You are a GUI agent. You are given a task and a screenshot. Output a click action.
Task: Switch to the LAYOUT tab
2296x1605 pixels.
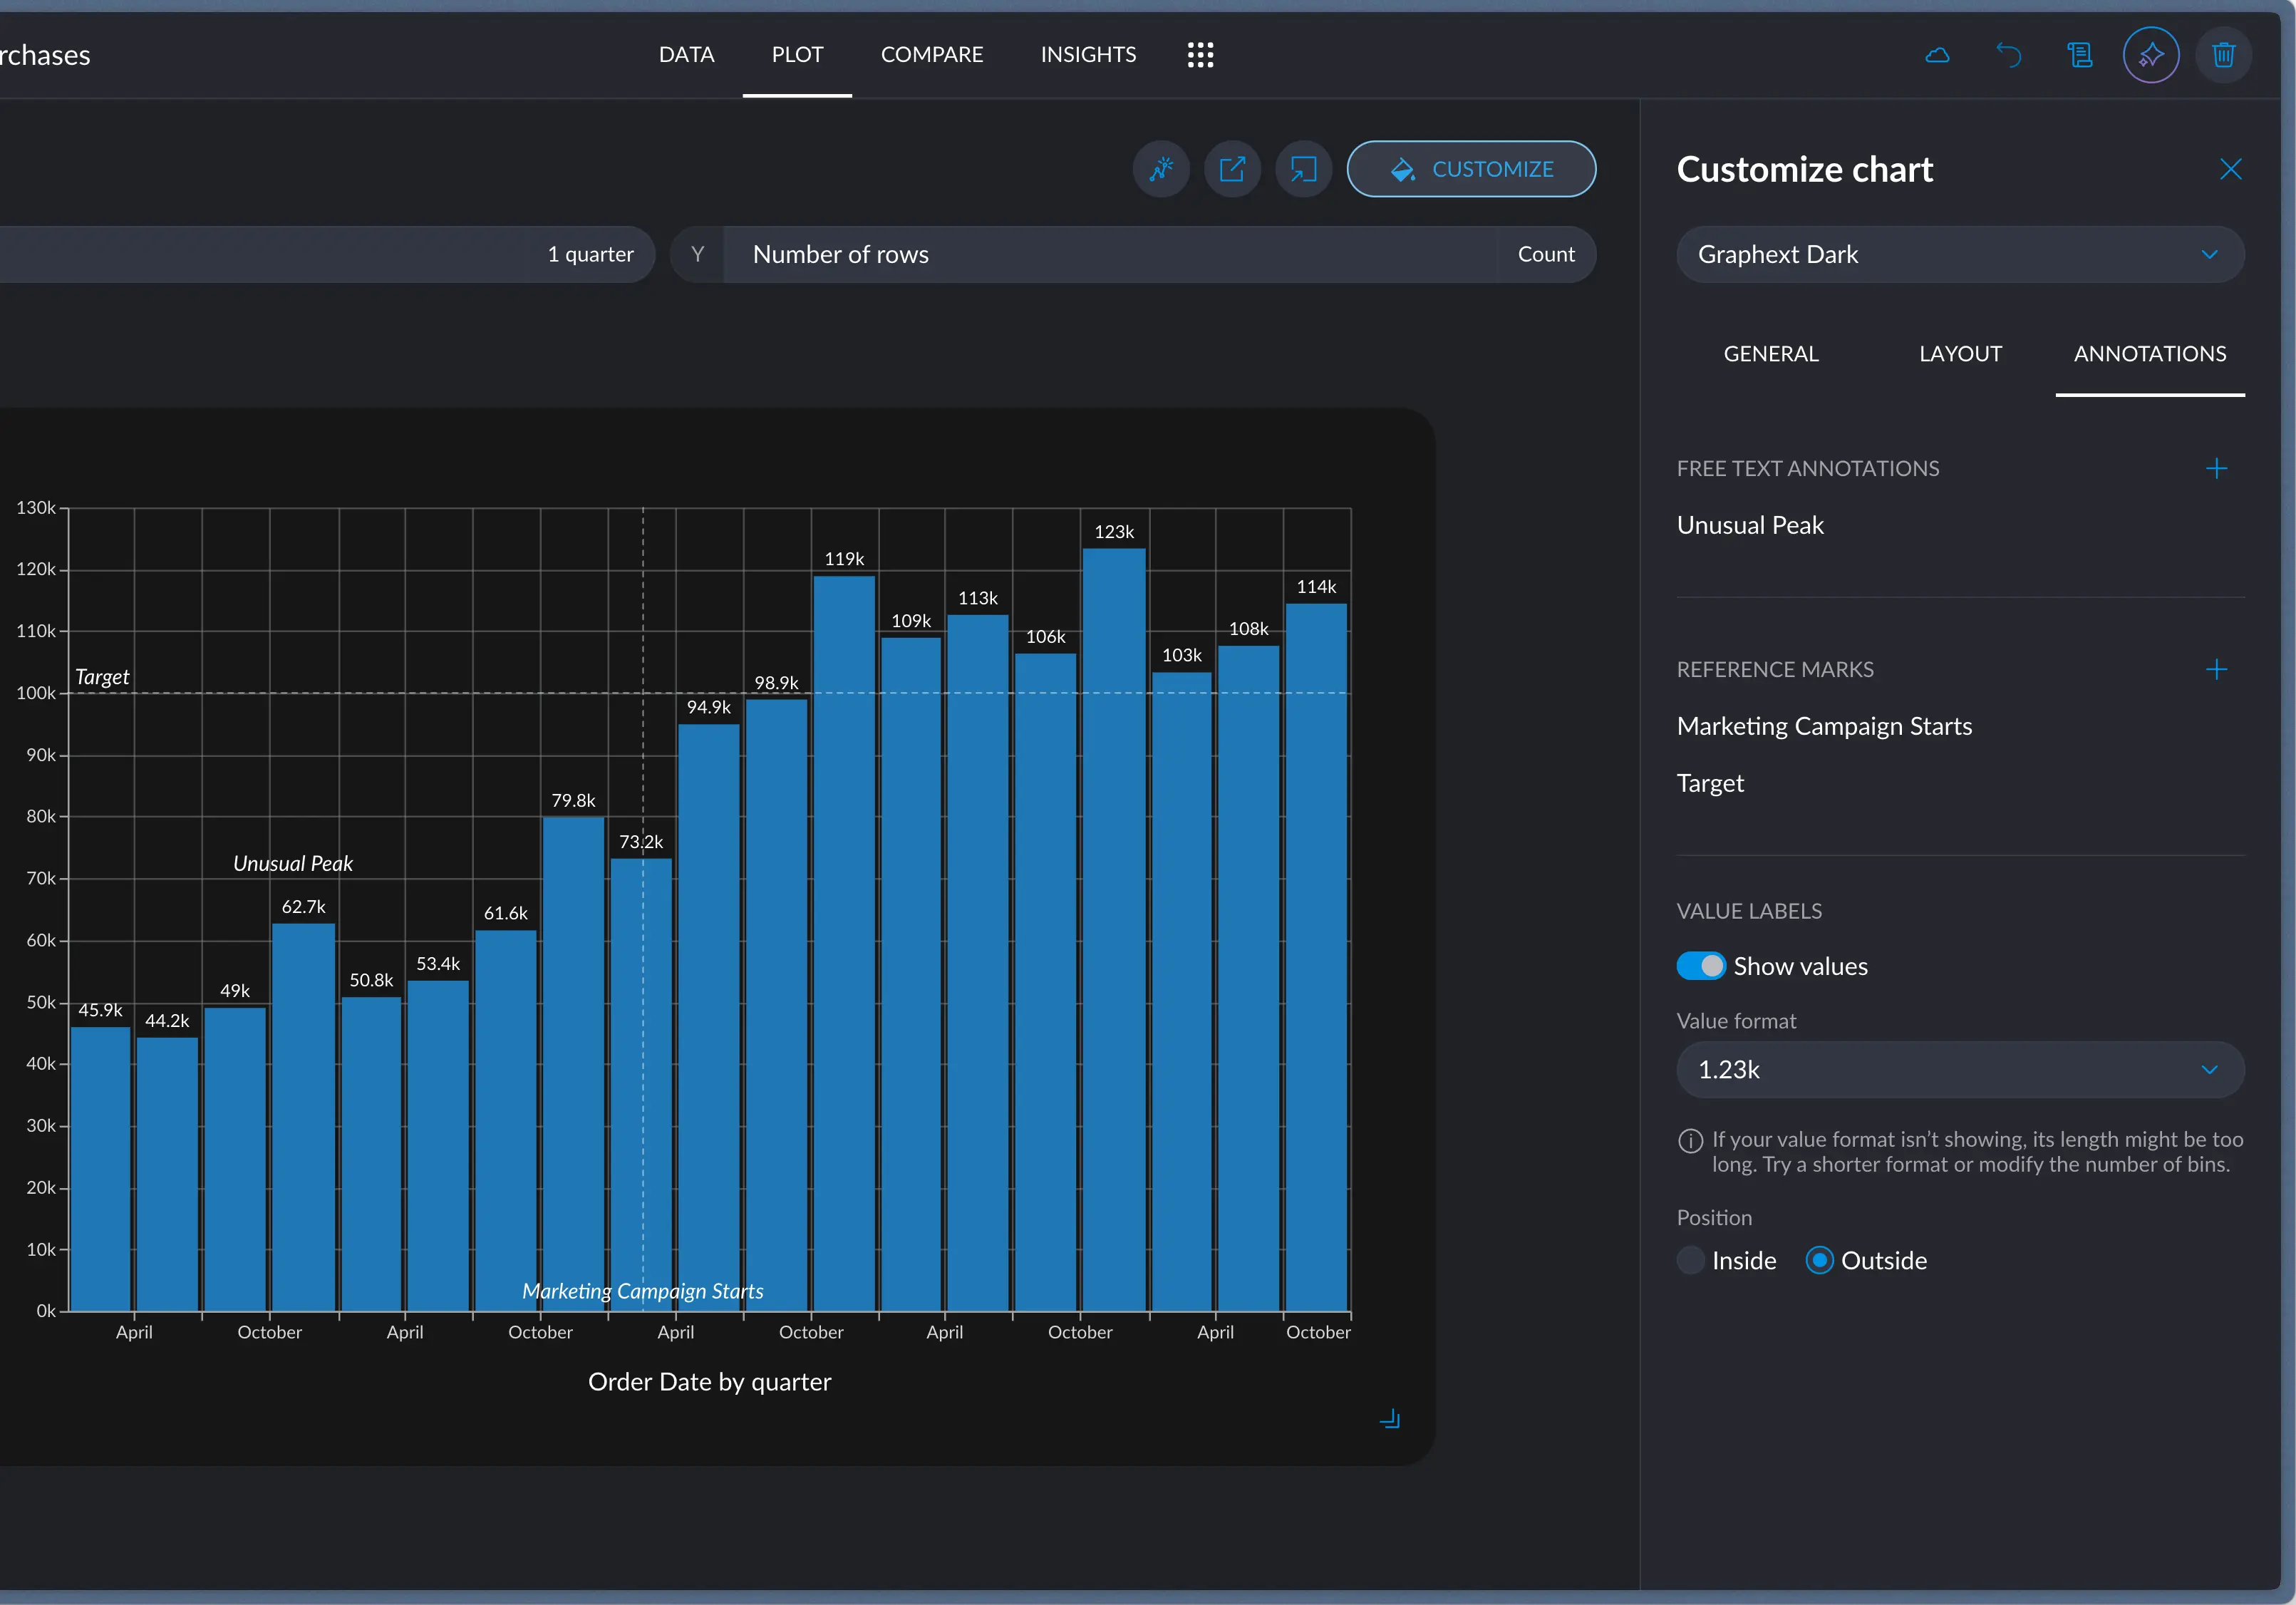pos(1960,354)
